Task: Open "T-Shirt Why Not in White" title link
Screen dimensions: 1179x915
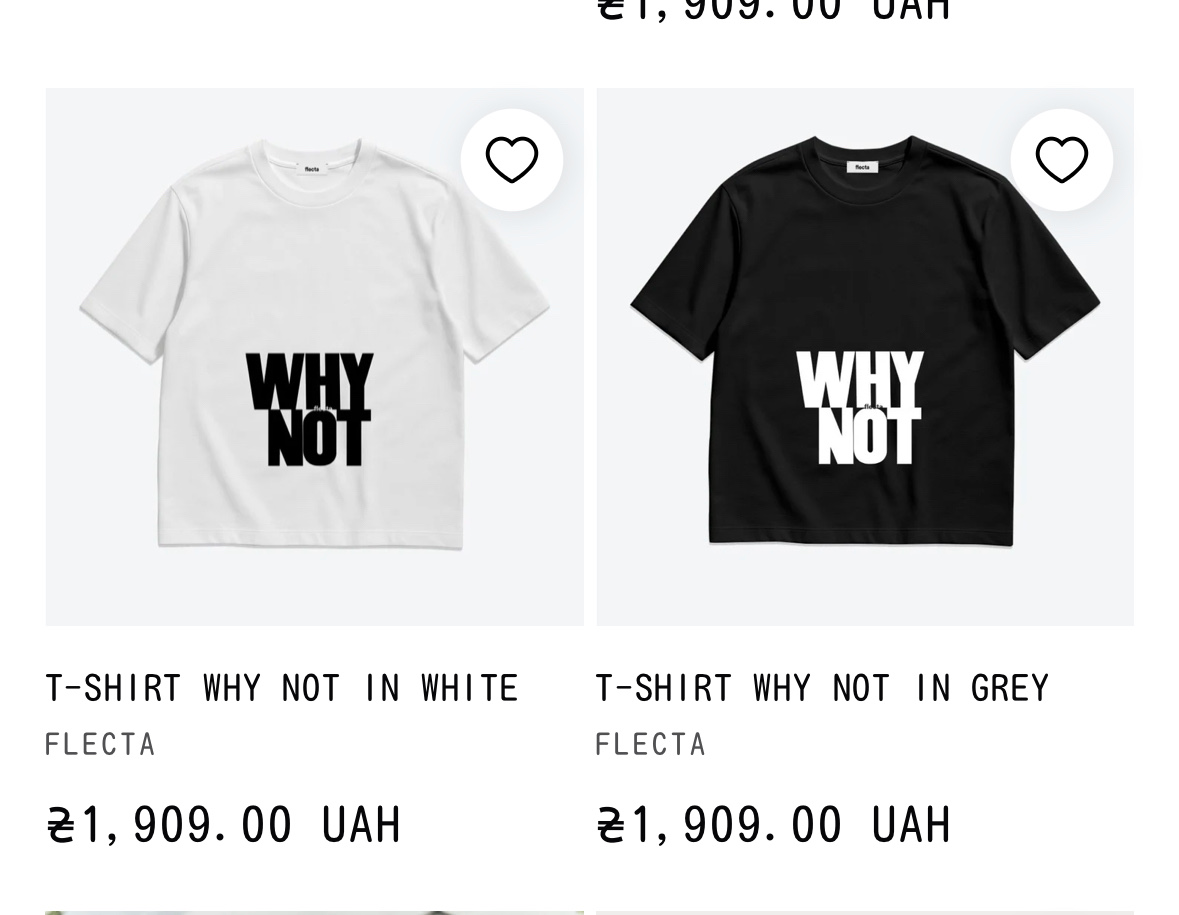Action: [x=281, y=688]
